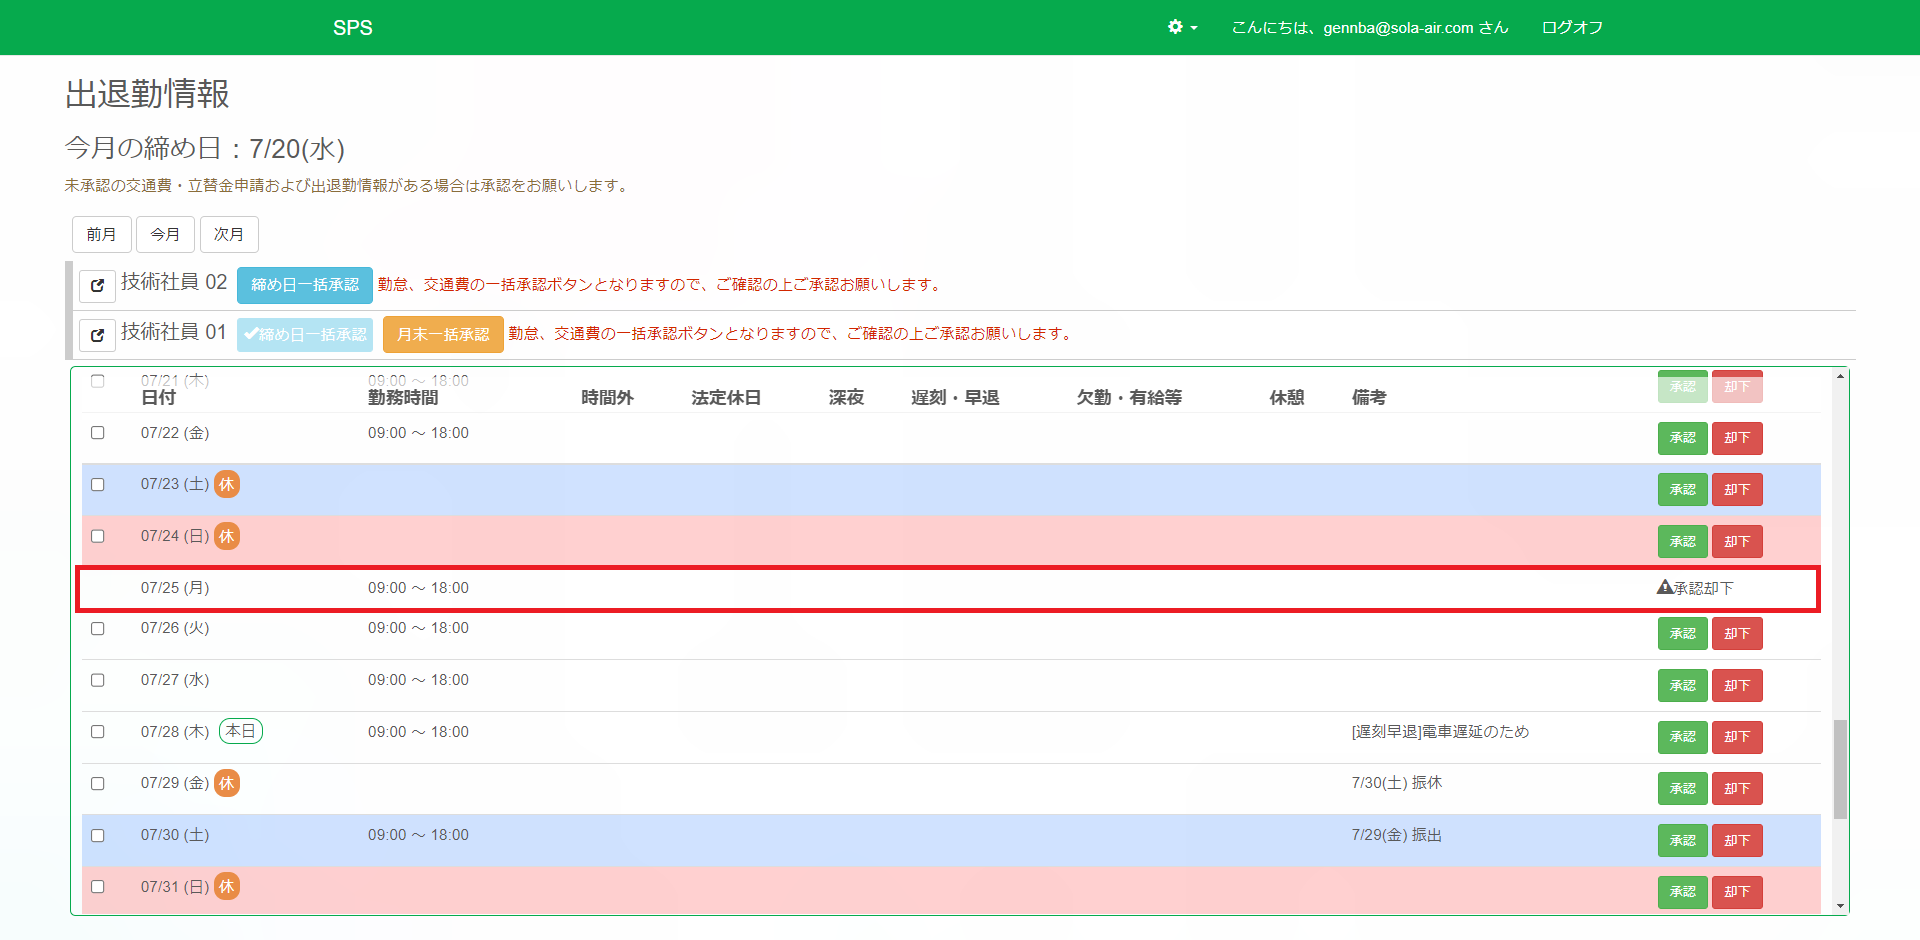Open the settings gear dropdown
This screenshot has height=940, width=1920.
click(1182, 27)
